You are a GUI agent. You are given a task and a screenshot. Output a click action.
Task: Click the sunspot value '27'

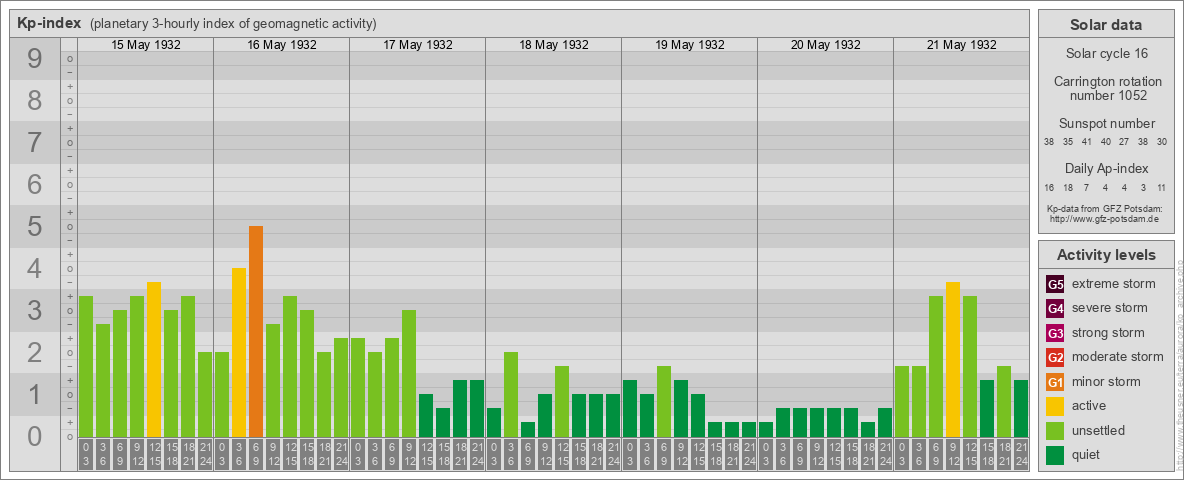click(x=1125, y=142)
